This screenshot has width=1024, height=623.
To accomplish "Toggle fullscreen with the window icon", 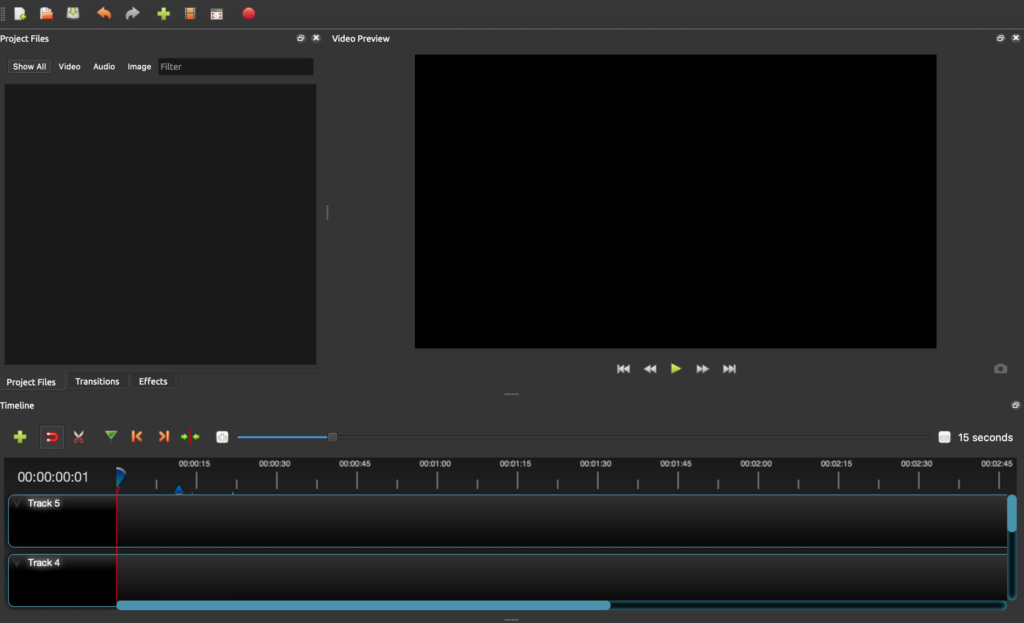I will click(x=217, y=14).
